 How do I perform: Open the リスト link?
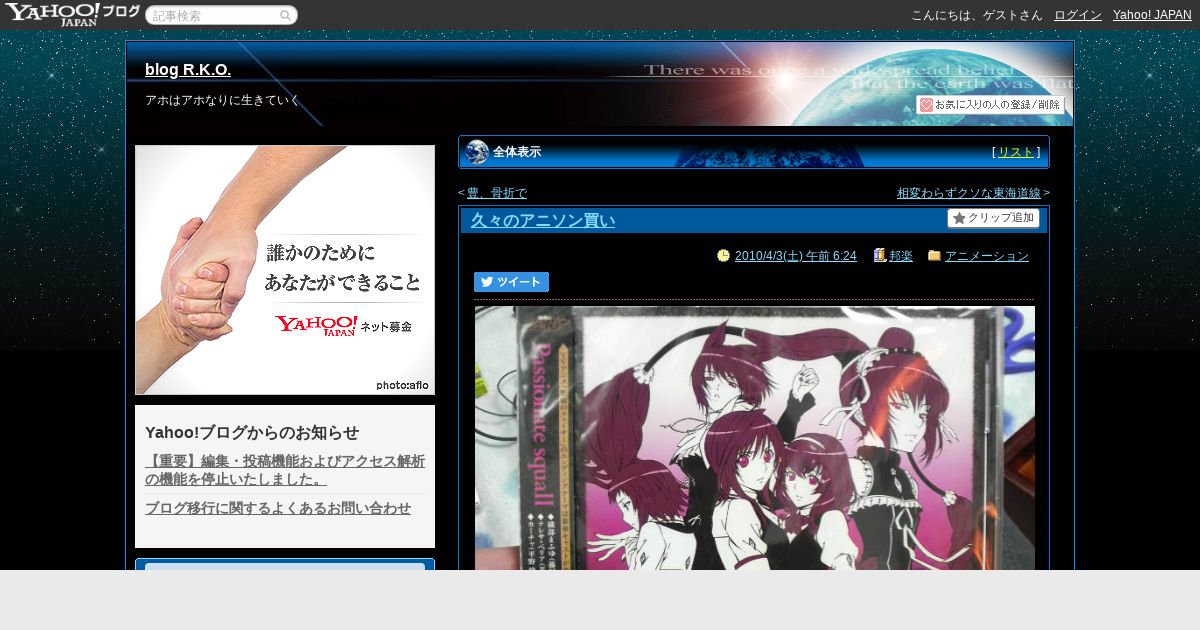click(x=1016, y=152)
